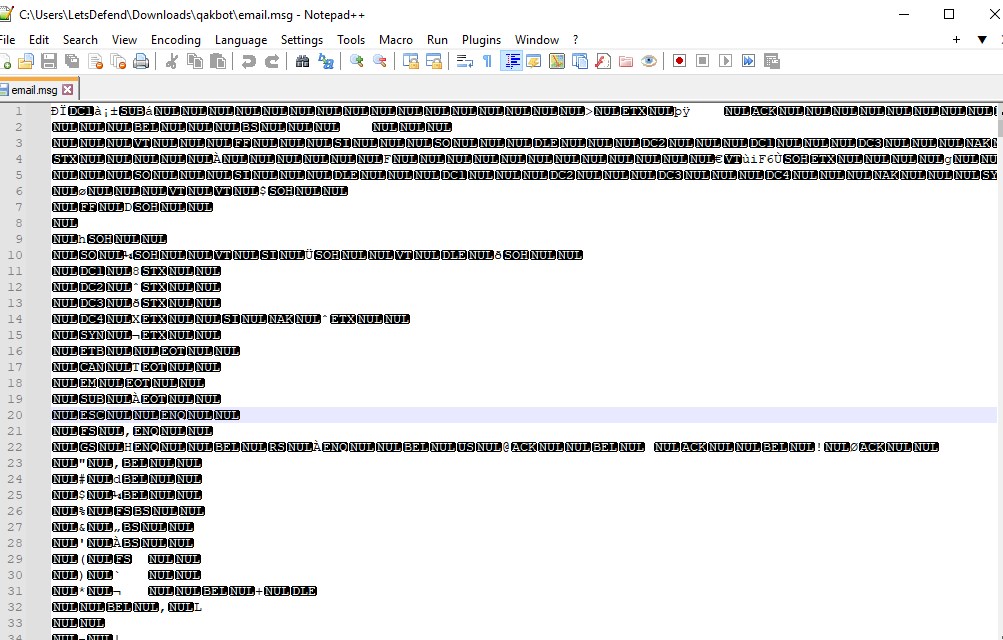Toggle Word Wrap in the toolbar
Screen dimensions: 1003x640
464,61
